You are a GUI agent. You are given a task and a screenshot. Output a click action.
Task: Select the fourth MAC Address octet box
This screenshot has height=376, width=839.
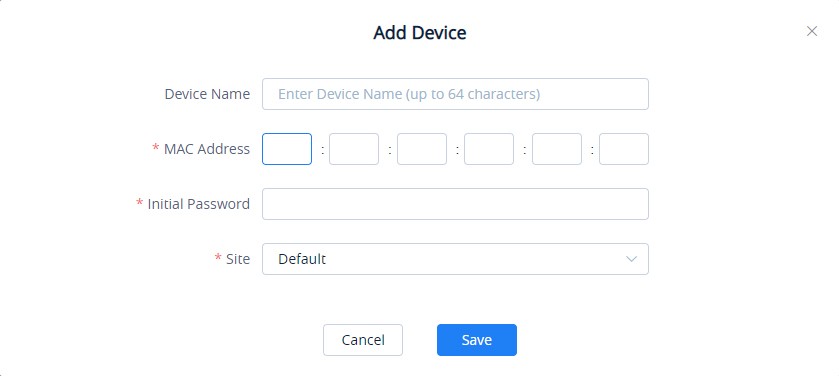pos(489,149)
